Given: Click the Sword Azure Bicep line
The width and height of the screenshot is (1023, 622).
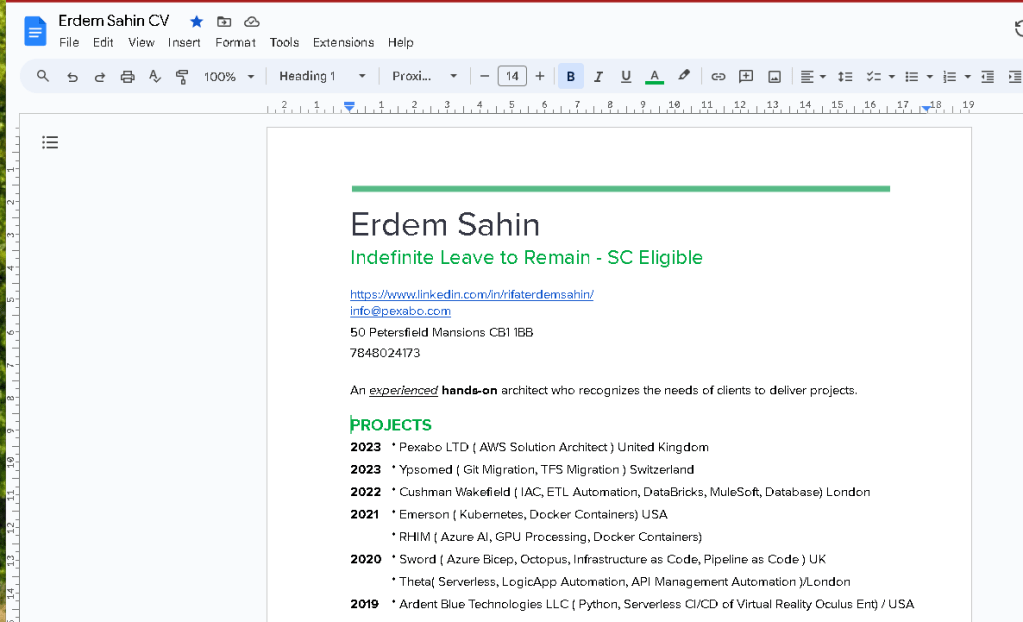Looking at the screenshot, I should click(x=612, y=559).
